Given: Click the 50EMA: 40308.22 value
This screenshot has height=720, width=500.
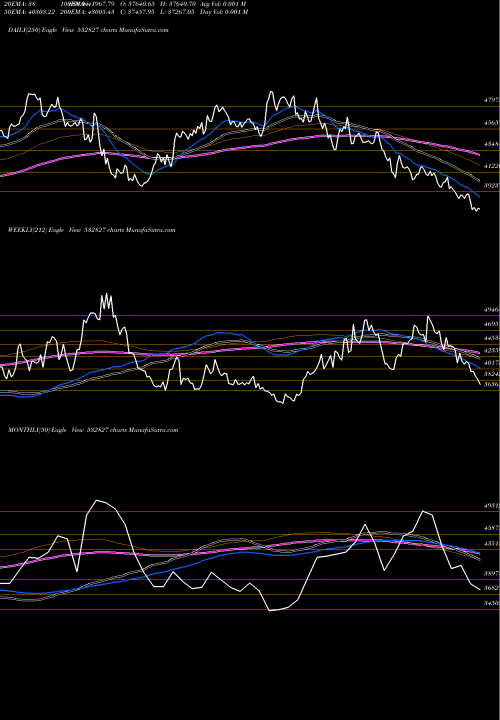Looking at the screenshot, I should click(30, 12).
